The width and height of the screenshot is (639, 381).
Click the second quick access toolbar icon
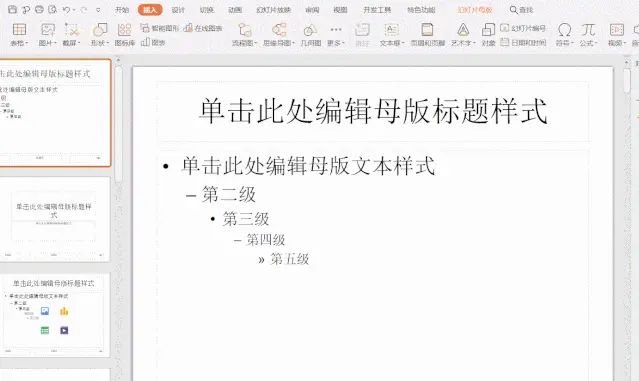26,9
